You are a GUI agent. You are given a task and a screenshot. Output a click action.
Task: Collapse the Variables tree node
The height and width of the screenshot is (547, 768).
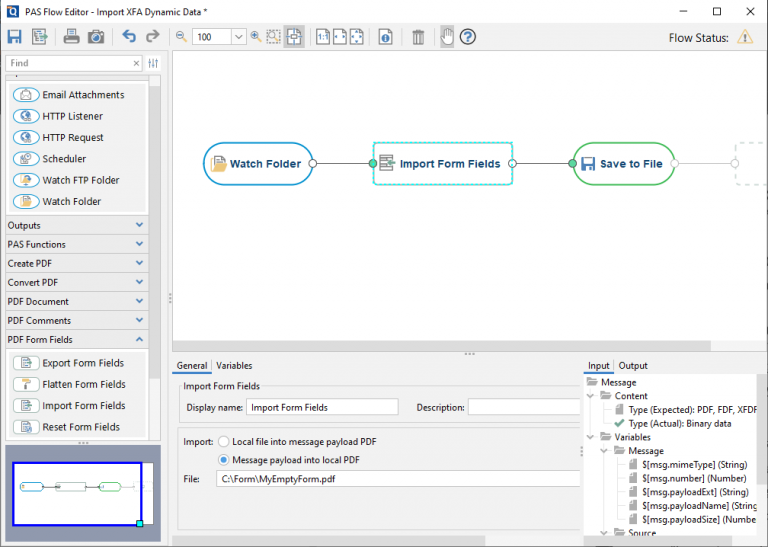tap(591, 437)
